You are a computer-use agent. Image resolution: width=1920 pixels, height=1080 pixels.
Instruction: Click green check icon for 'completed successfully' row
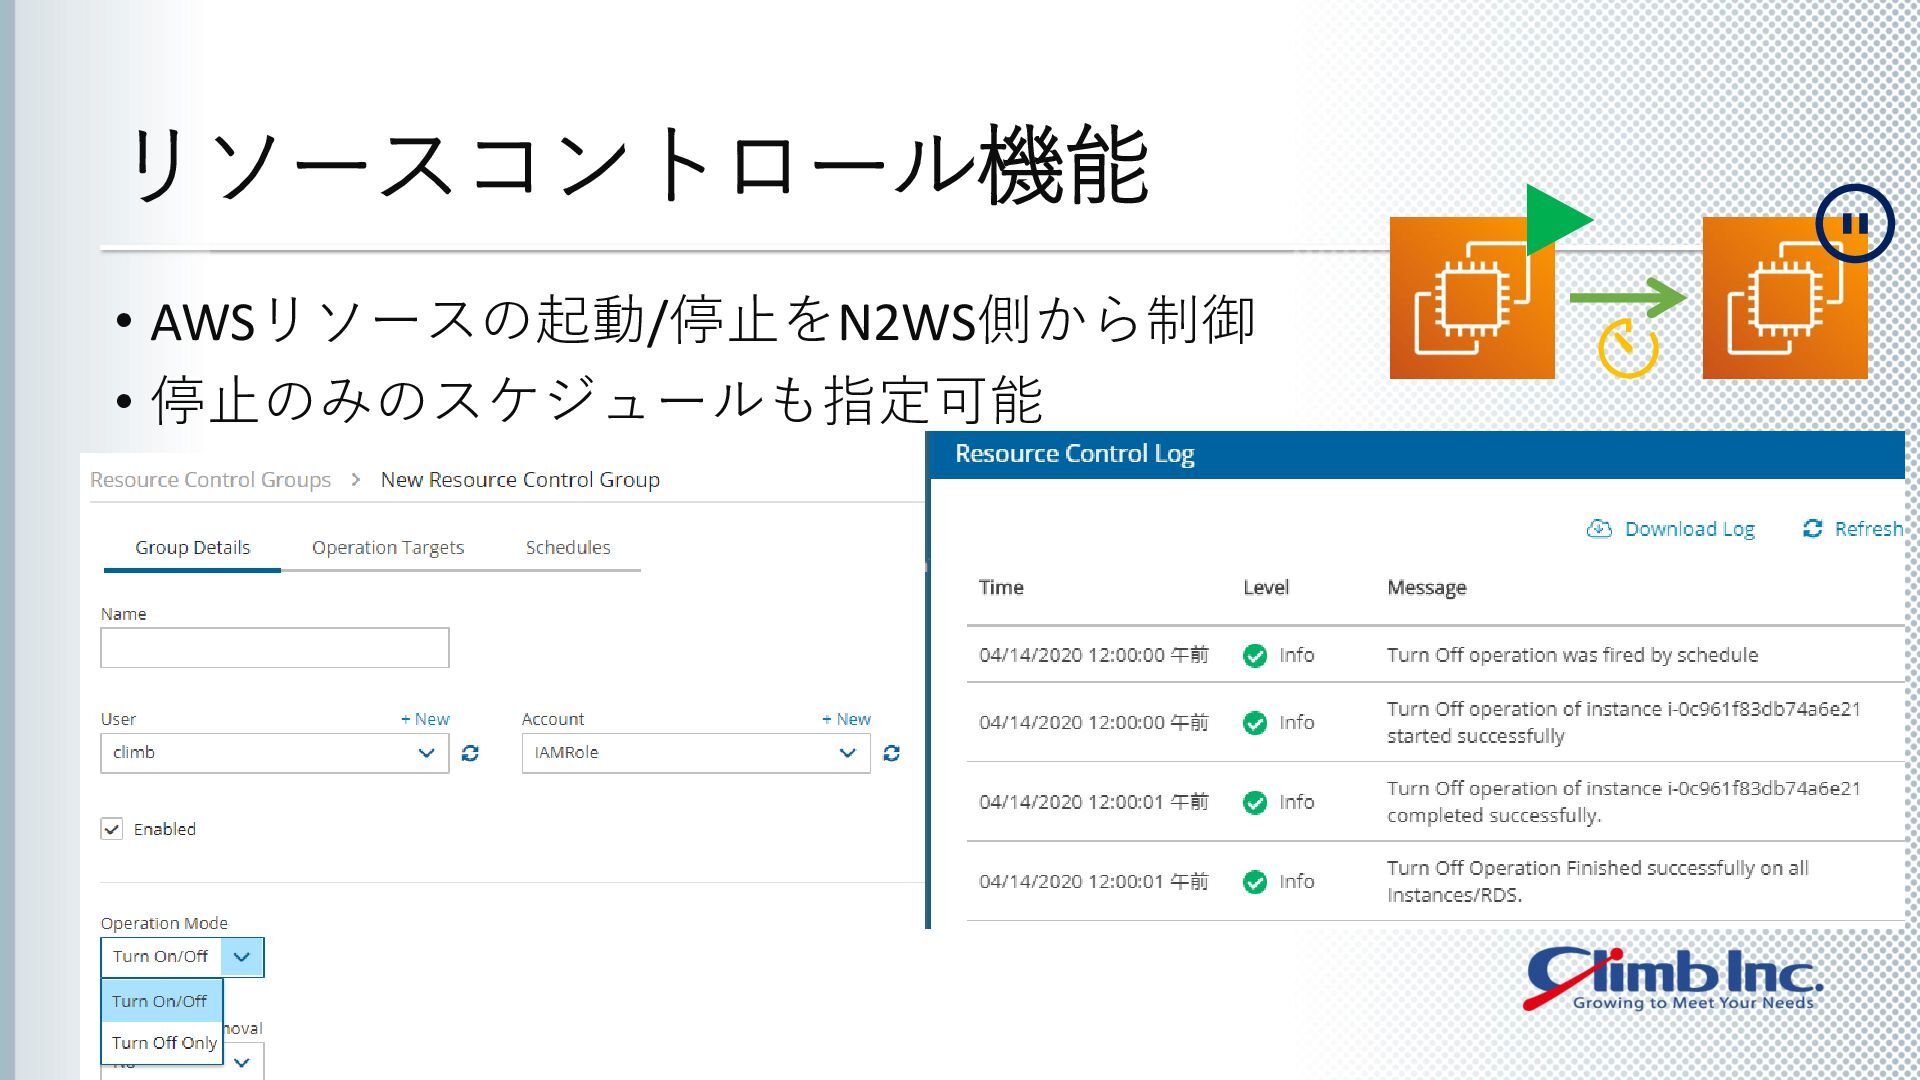pyautogui.click(x=1254, y=802)
